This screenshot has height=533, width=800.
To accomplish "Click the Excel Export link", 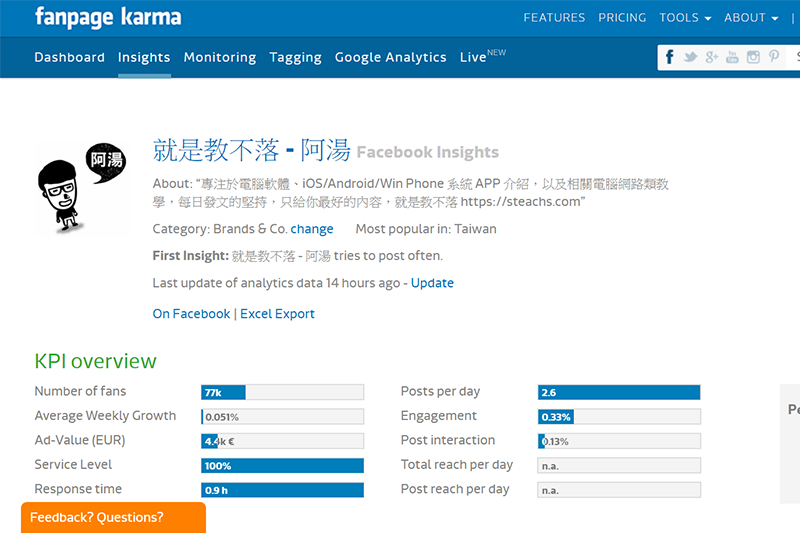I will coord(277,314).
